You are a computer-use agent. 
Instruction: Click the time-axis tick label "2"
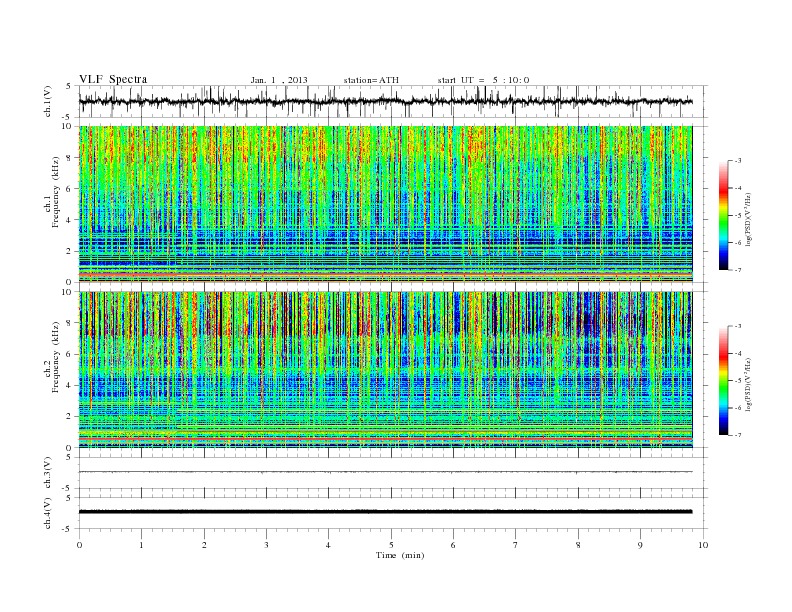pyautogui.click(x=204, y=545)
